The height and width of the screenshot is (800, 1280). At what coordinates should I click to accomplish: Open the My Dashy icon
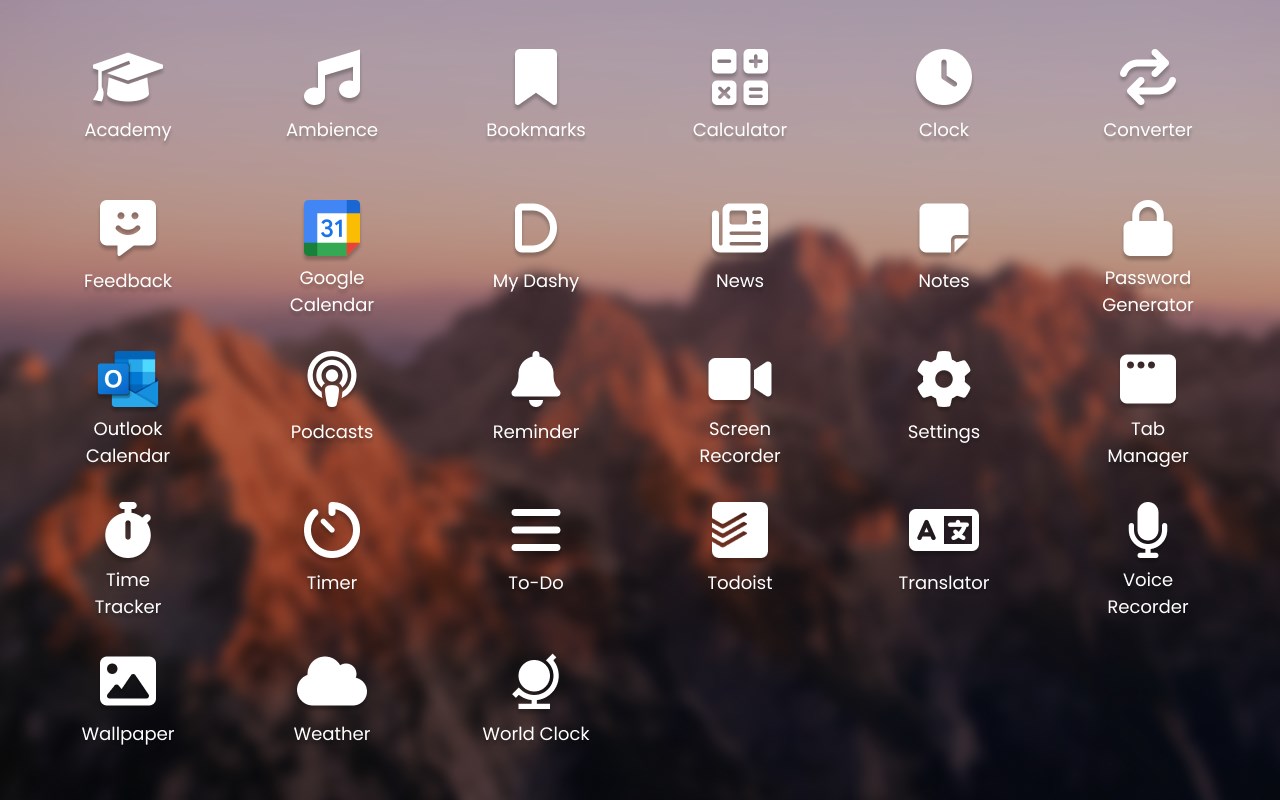[x=536, y=228]
